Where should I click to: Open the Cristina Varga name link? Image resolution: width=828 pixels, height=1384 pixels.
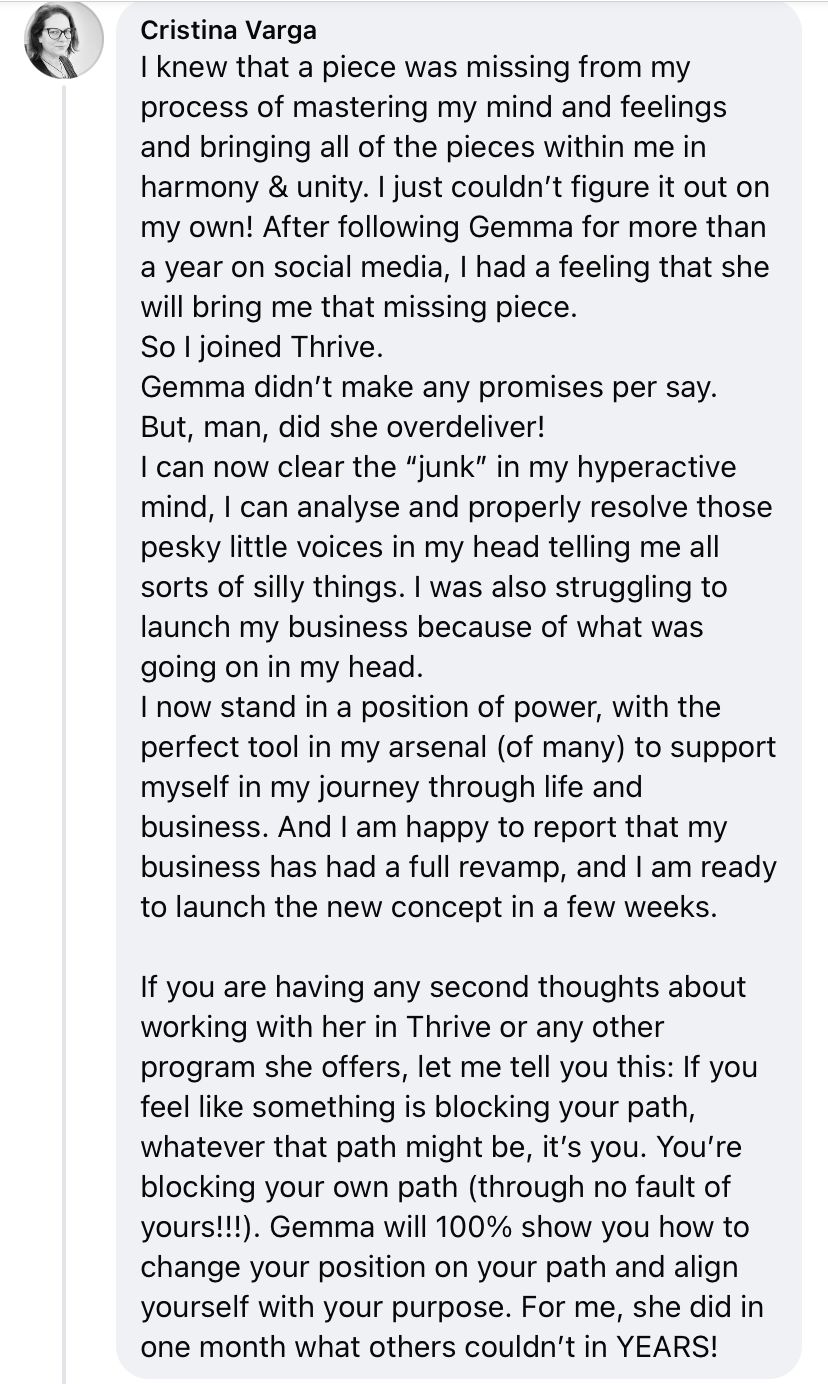click(229, 30)
